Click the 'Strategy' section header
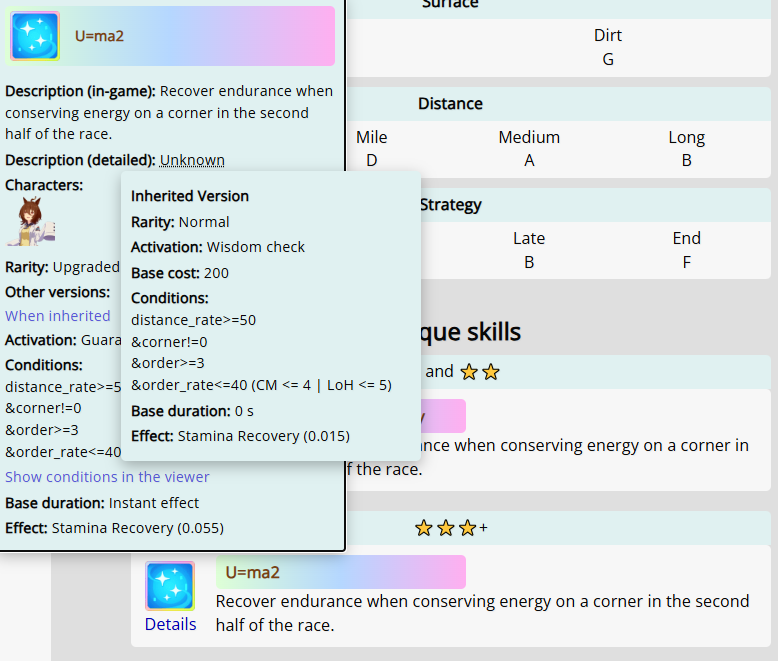Image resolution: width=778 pixels, height=661 pixels. pos(451,205)
